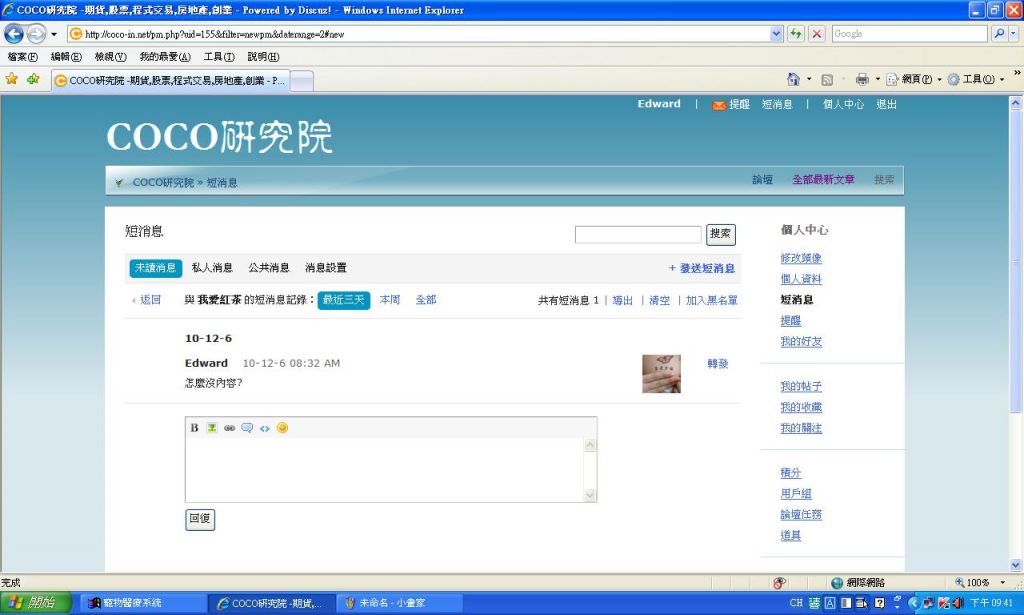Open the 編輯(E) Edit menu

[x=66, y=57]
